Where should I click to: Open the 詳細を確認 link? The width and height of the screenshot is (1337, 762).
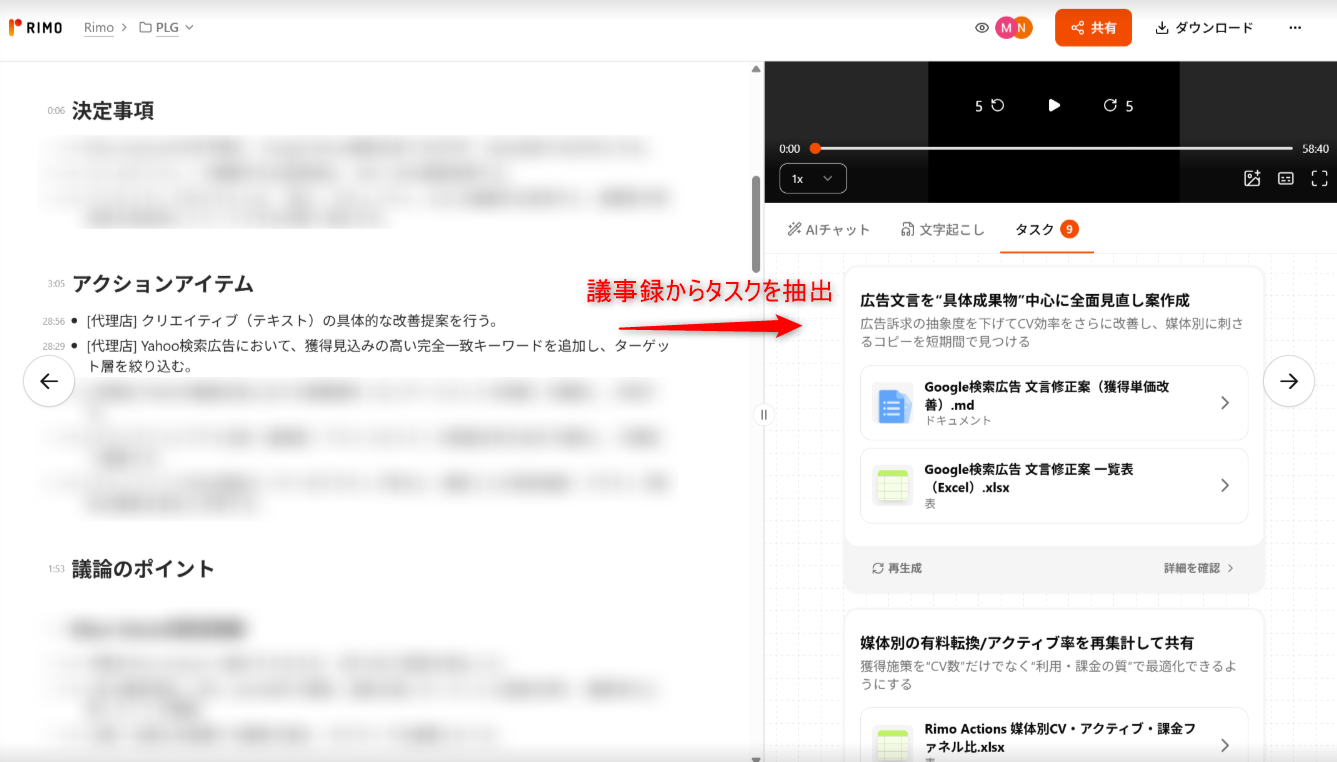click(x=1199, y=568)
